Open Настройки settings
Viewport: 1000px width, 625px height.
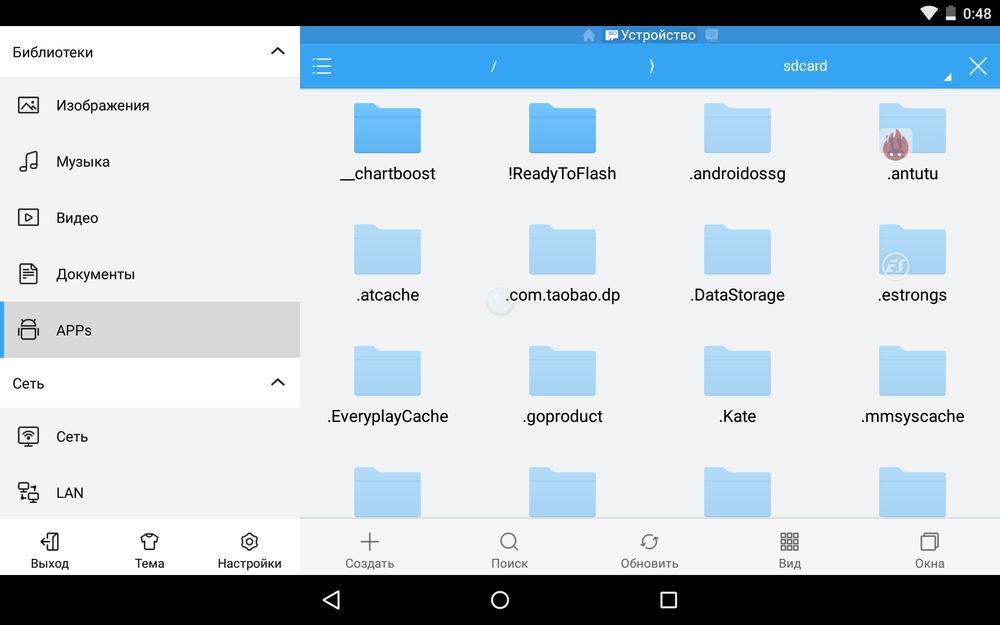[249, 551]
